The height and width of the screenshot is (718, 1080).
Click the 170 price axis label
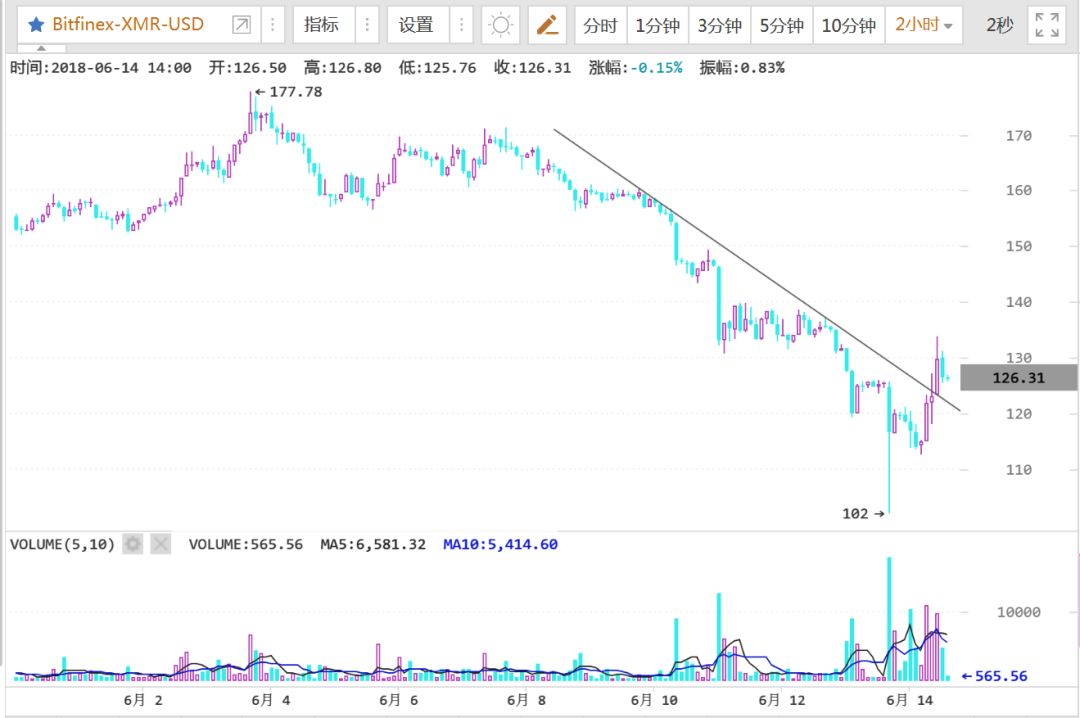point(1019,136)
